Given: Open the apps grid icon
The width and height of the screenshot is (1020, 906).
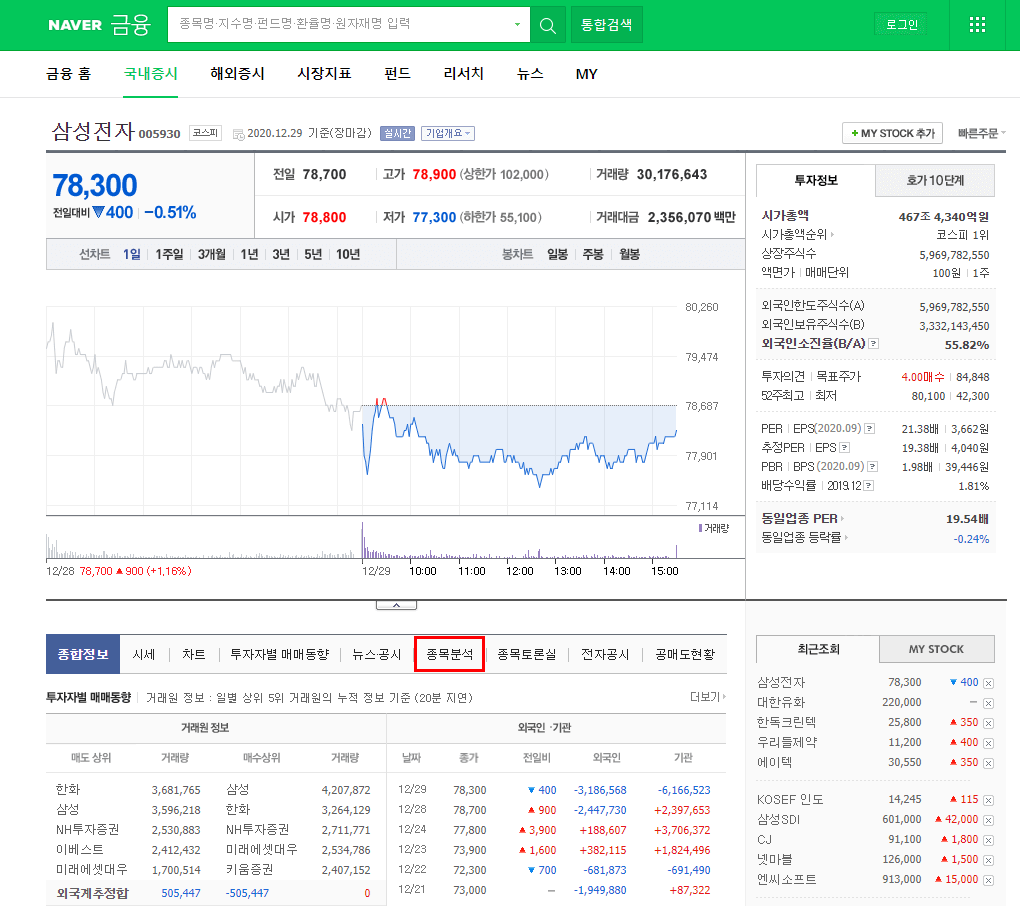Looking at the screenshot, I should [x=977, y=25].
